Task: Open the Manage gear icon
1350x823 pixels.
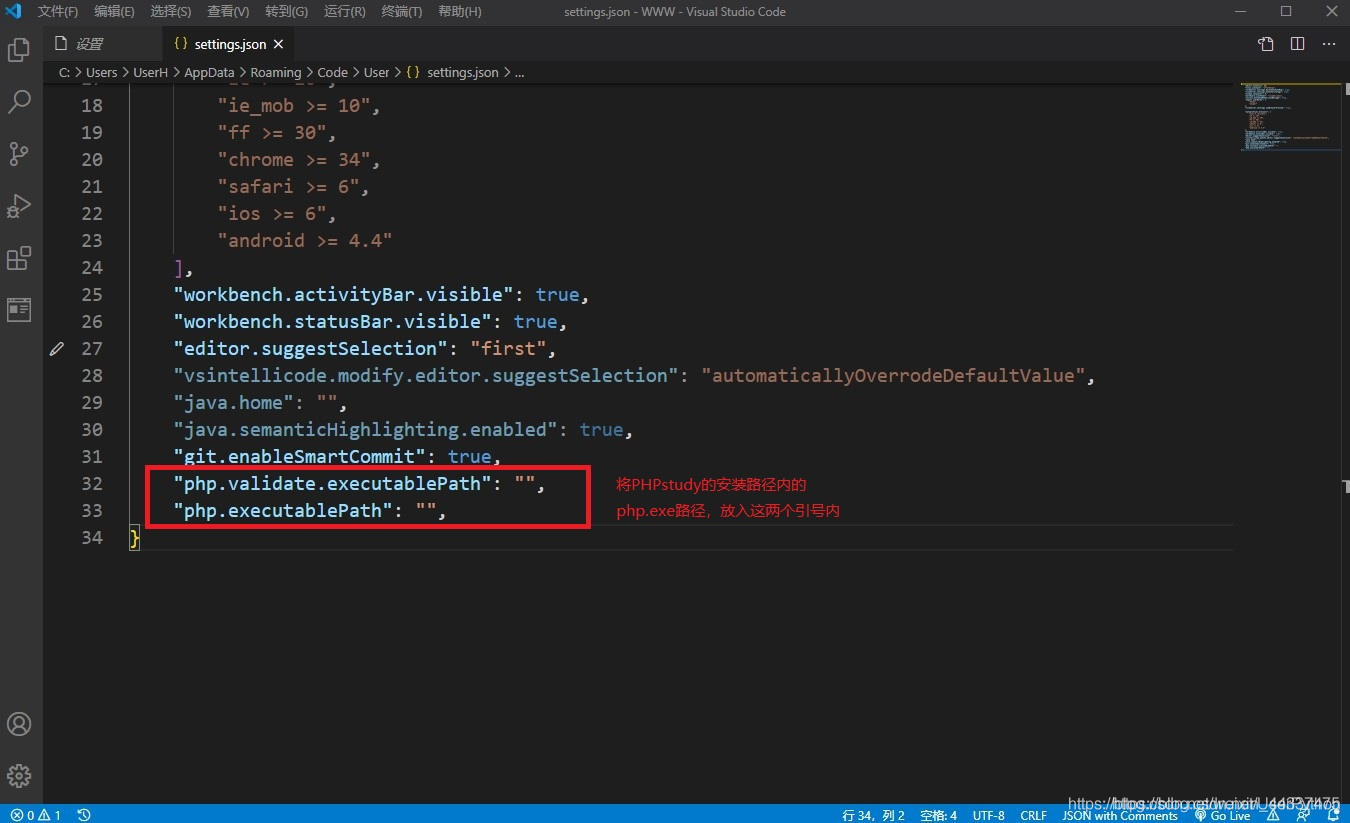Action: click(19, 776)
